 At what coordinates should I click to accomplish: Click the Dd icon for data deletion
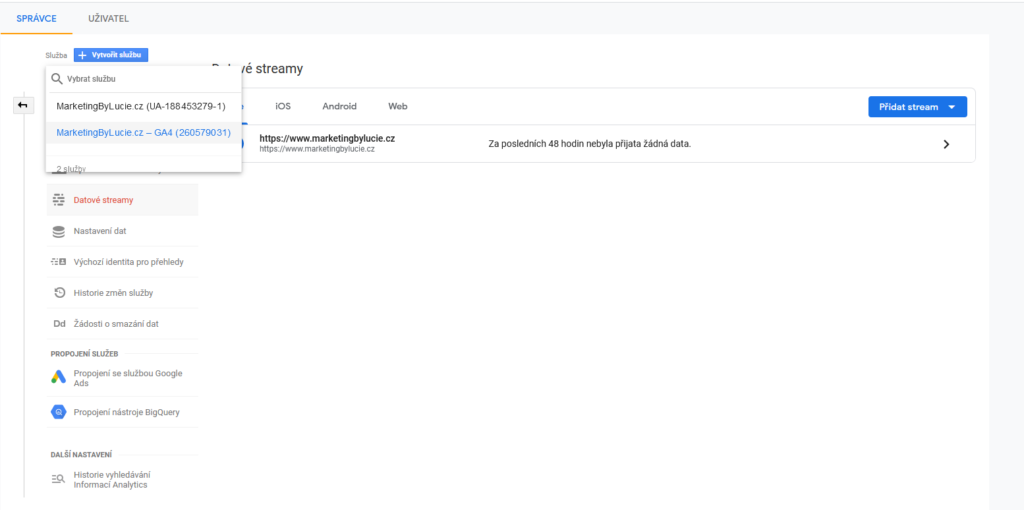[x=59, y=324]
